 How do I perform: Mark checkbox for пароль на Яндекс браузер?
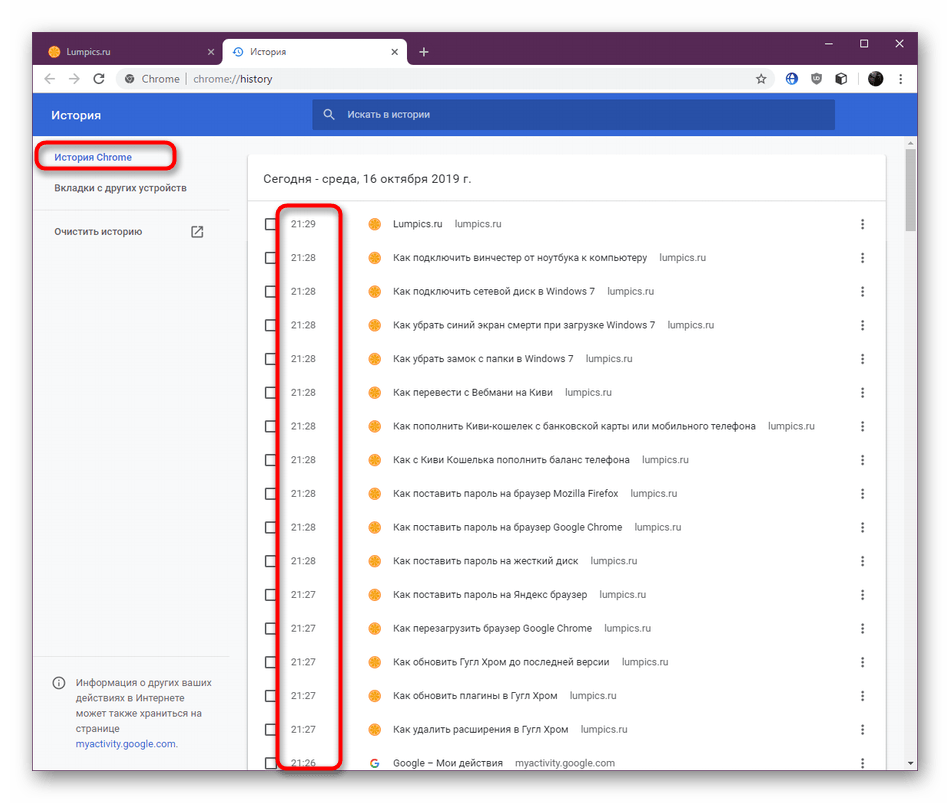point(270,595)
